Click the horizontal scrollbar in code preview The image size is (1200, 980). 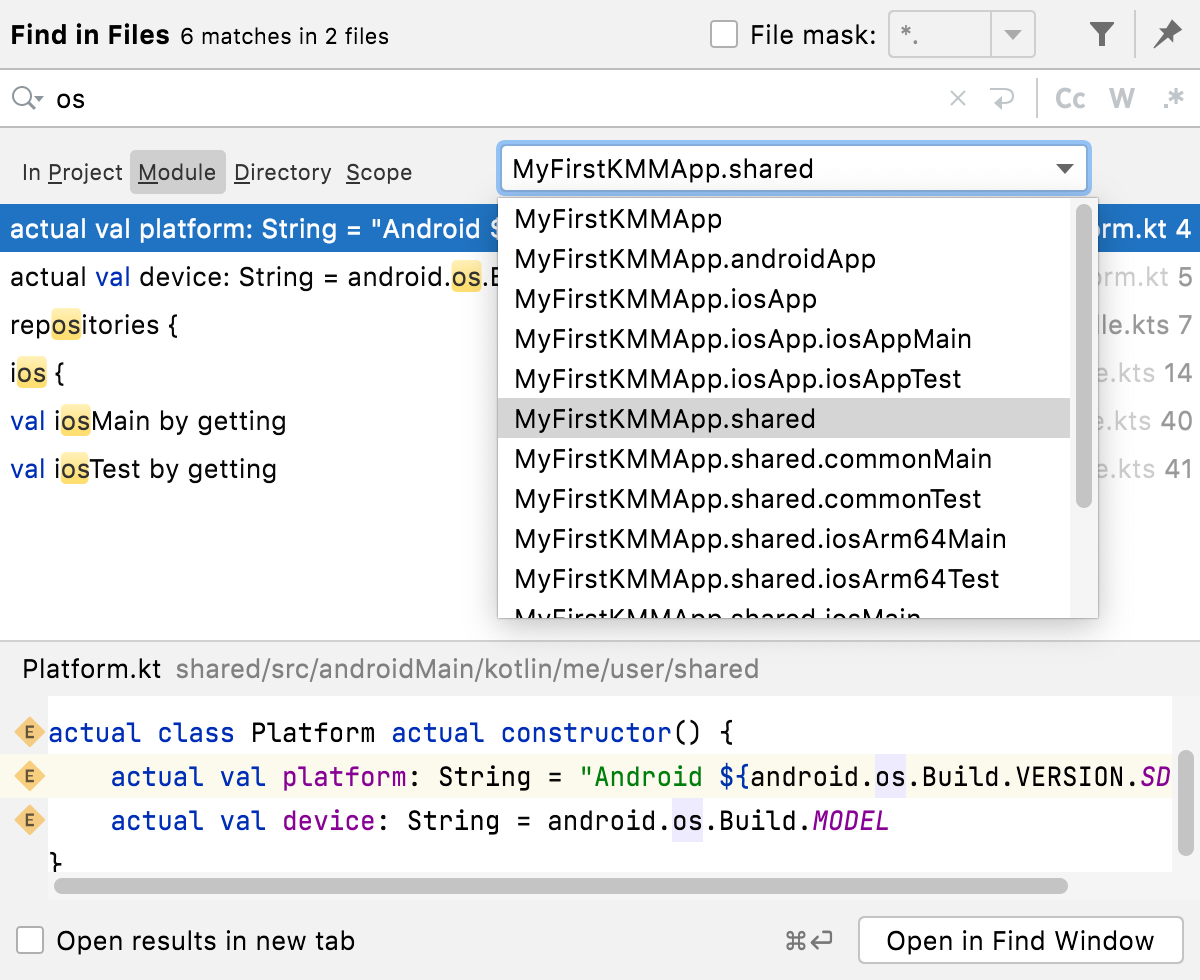560,886
